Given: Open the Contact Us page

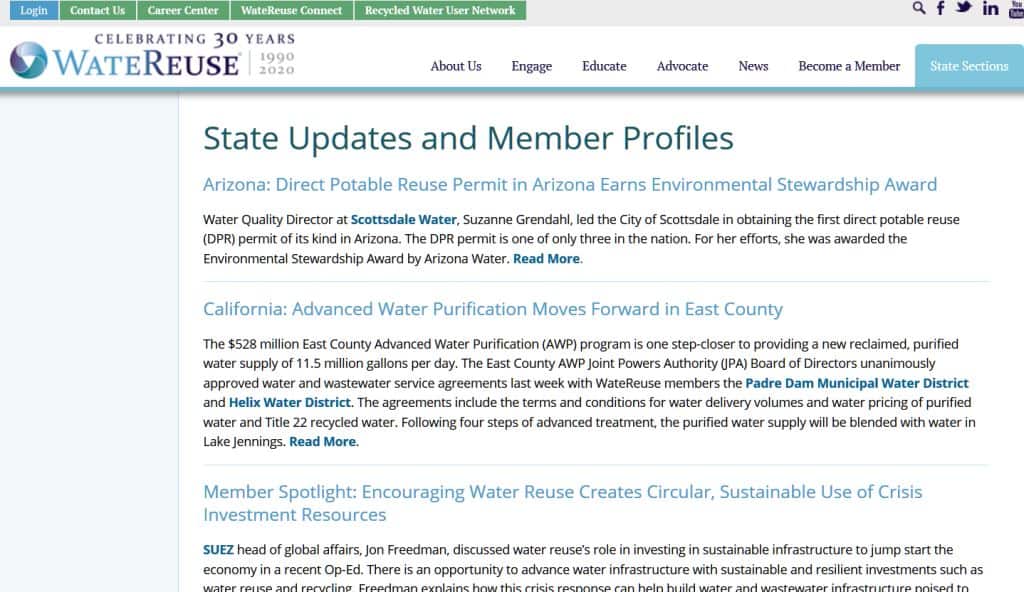Looking at the screenshot, I should [97, 11].
